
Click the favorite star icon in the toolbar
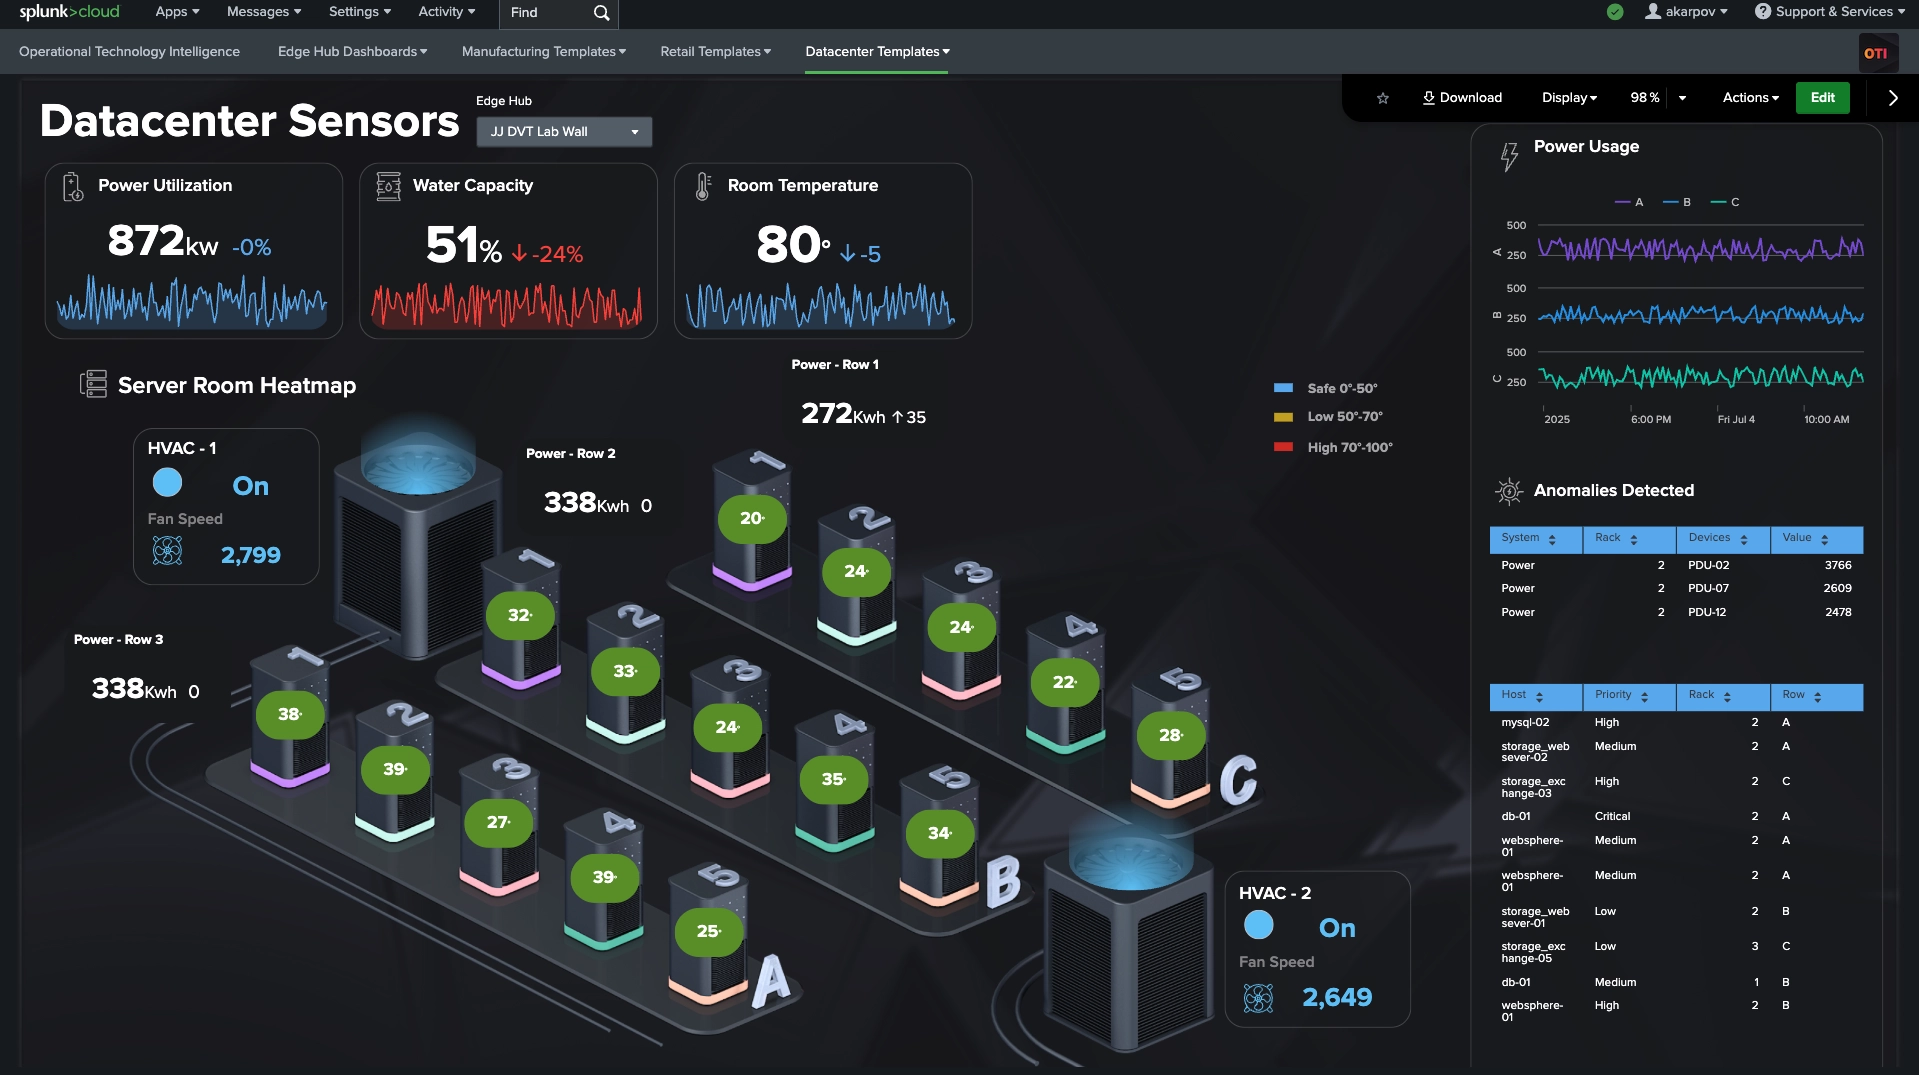(1383, 97)
